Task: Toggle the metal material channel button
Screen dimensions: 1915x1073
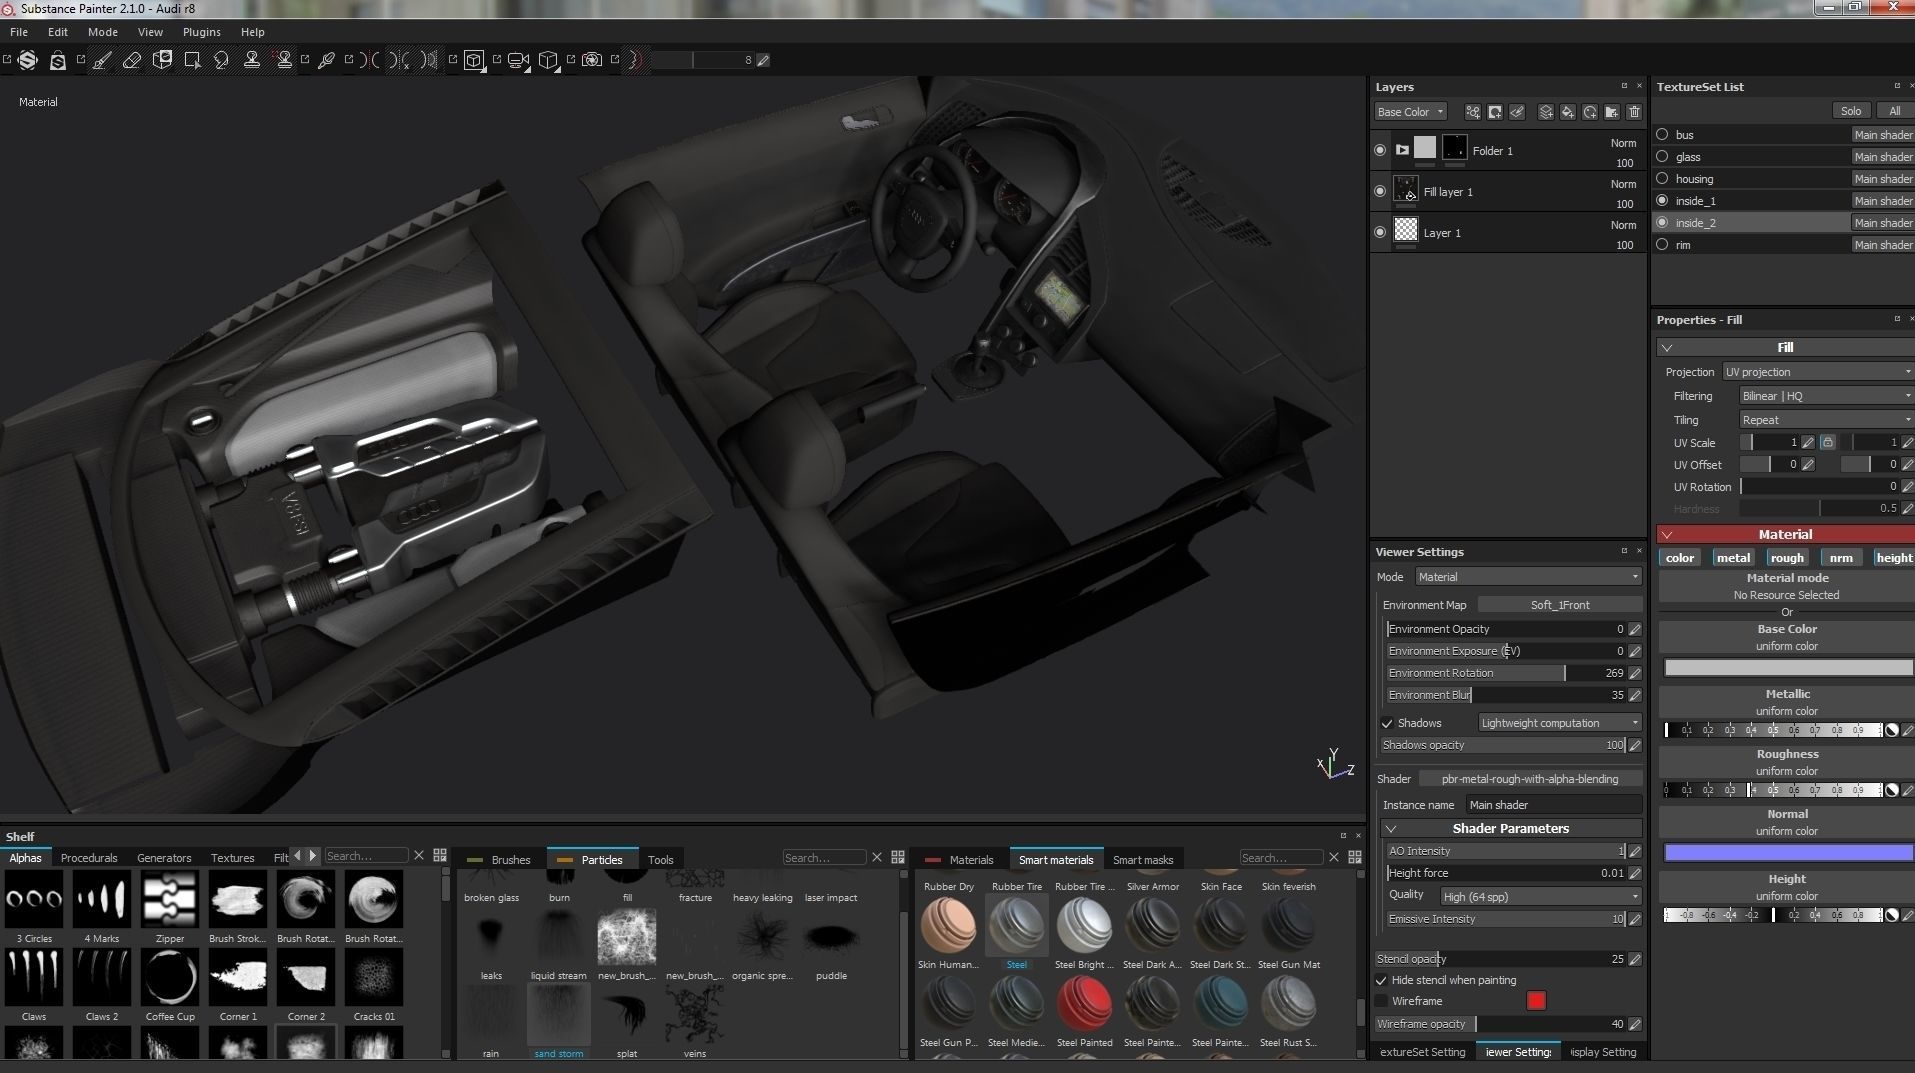Action: pos(1733,558)
